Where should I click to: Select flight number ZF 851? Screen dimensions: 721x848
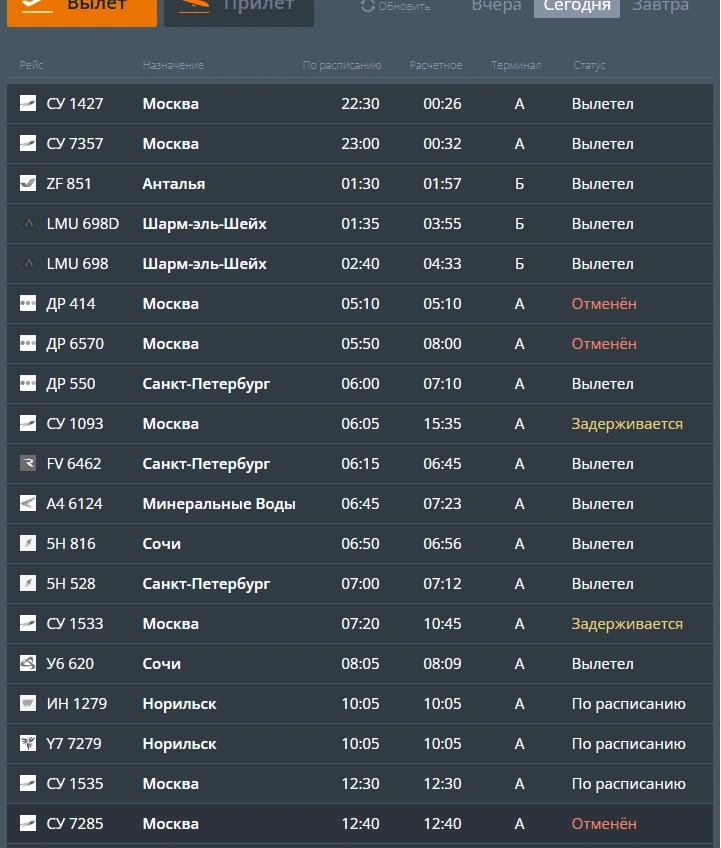pos(69,183)
